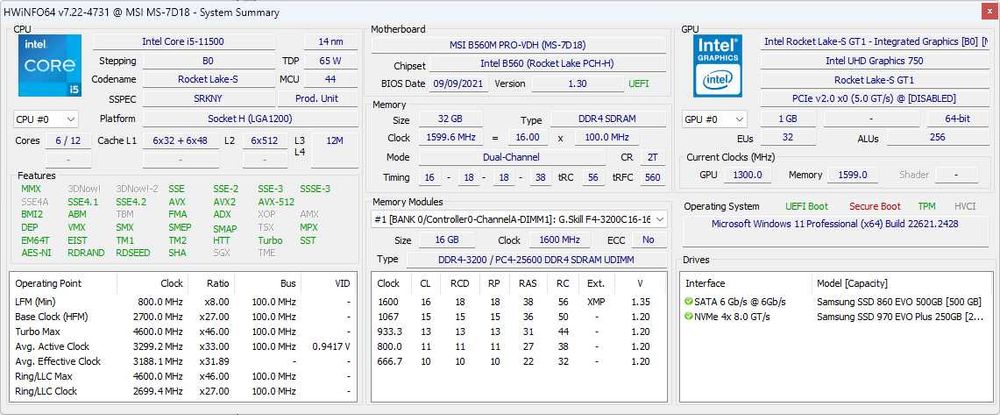The image size is (1000, 415).
Task: Click the Intel Core i5-11500 name field
Action: coord(184,41)
